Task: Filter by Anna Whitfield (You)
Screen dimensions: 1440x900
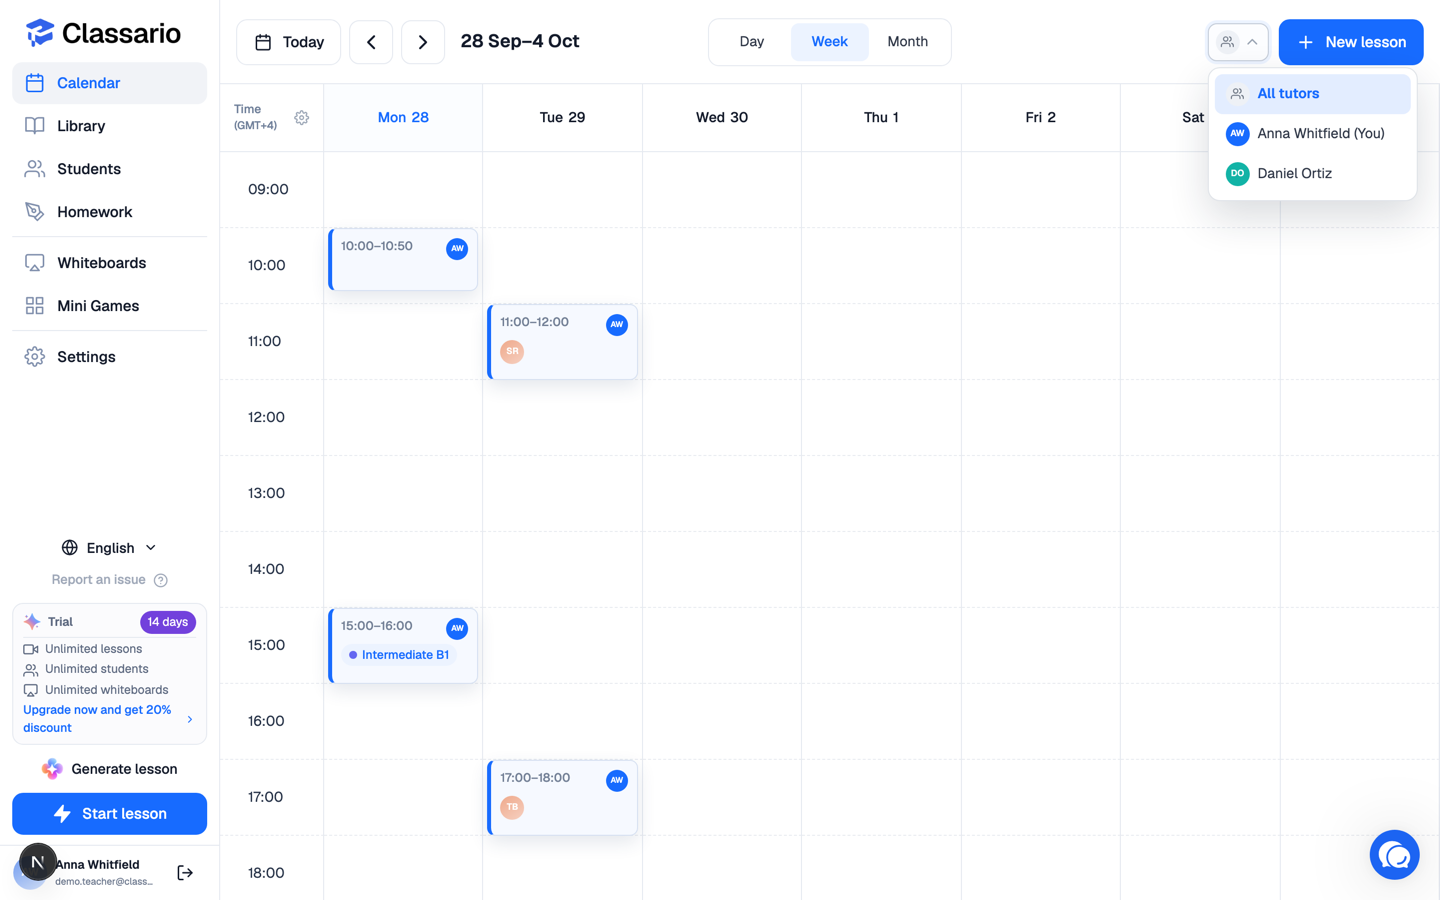Action: 1312,133
